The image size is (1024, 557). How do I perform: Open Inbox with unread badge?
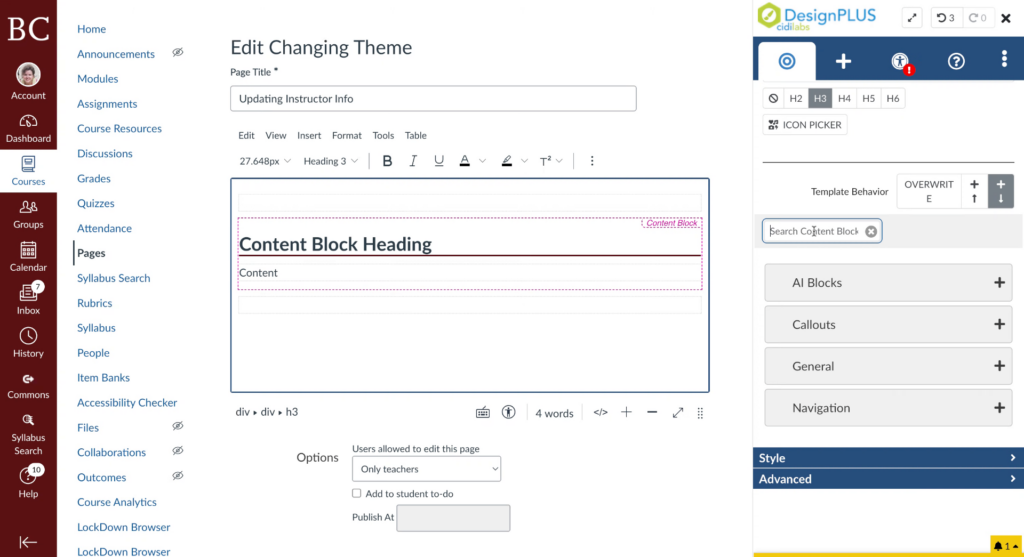28,299
